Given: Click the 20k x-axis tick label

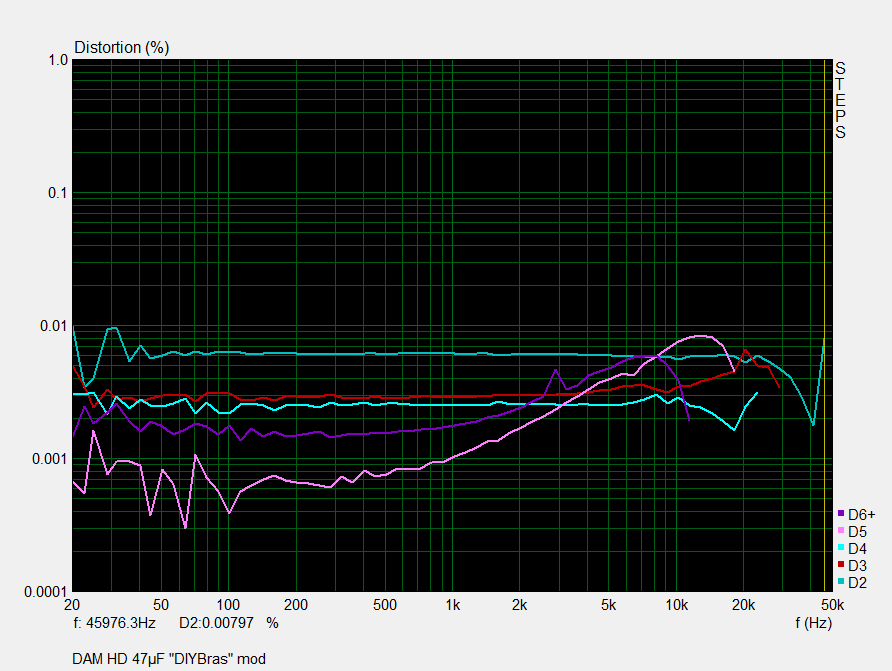Looking at the screenshot, I should [x=744, y=605].
